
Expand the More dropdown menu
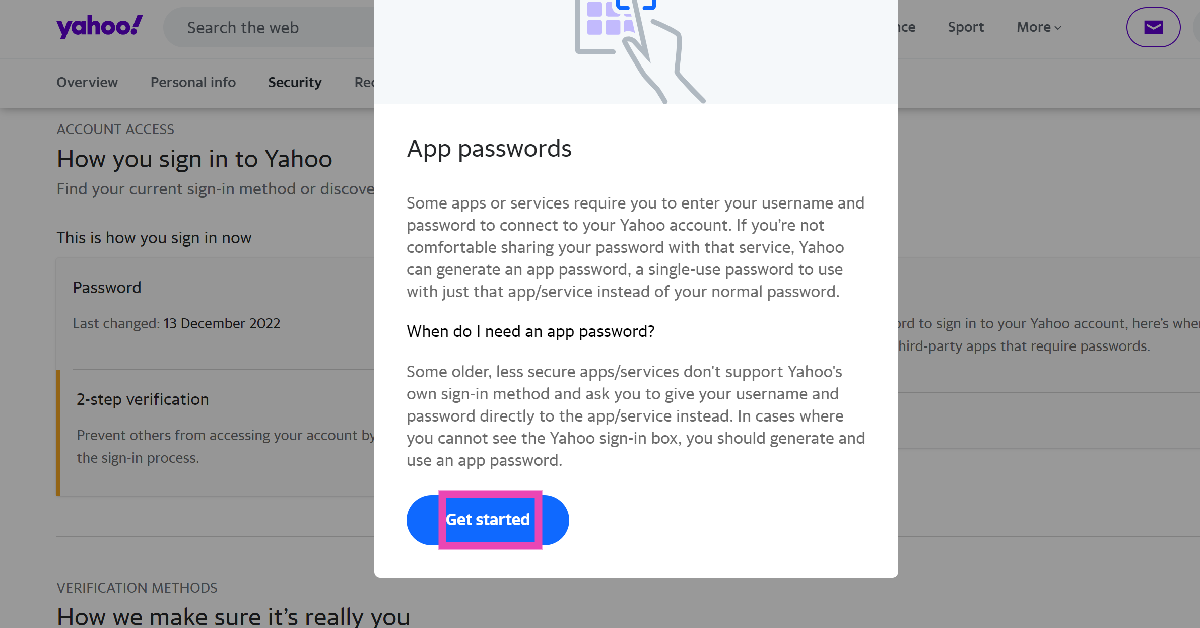tap(1039, 27)
